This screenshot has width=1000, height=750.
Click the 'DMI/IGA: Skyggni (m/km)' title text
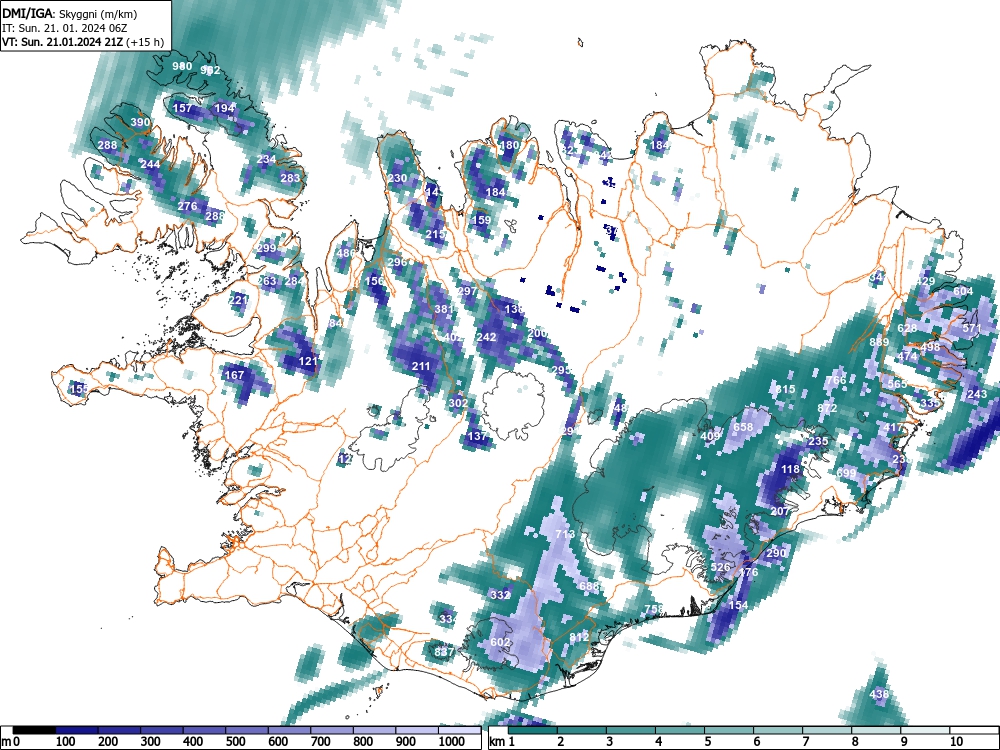(x=70, y=13)
